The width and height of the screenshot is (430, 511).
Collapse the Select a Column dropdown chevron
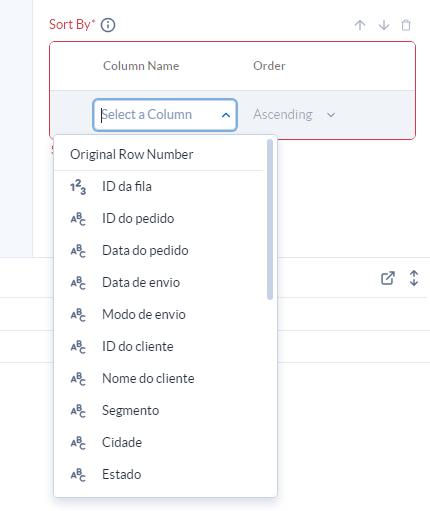click(226, 115)
